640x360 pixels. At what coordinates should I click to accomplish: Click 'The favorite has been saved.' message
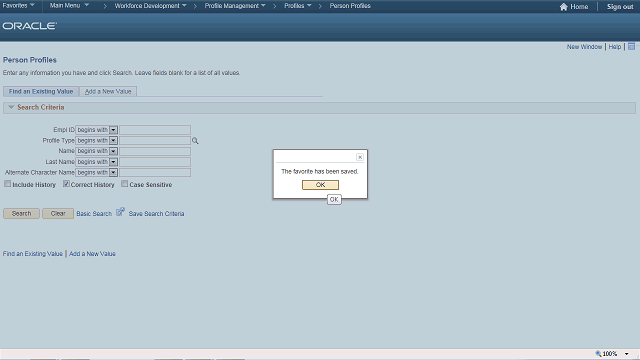coord(320,171)
